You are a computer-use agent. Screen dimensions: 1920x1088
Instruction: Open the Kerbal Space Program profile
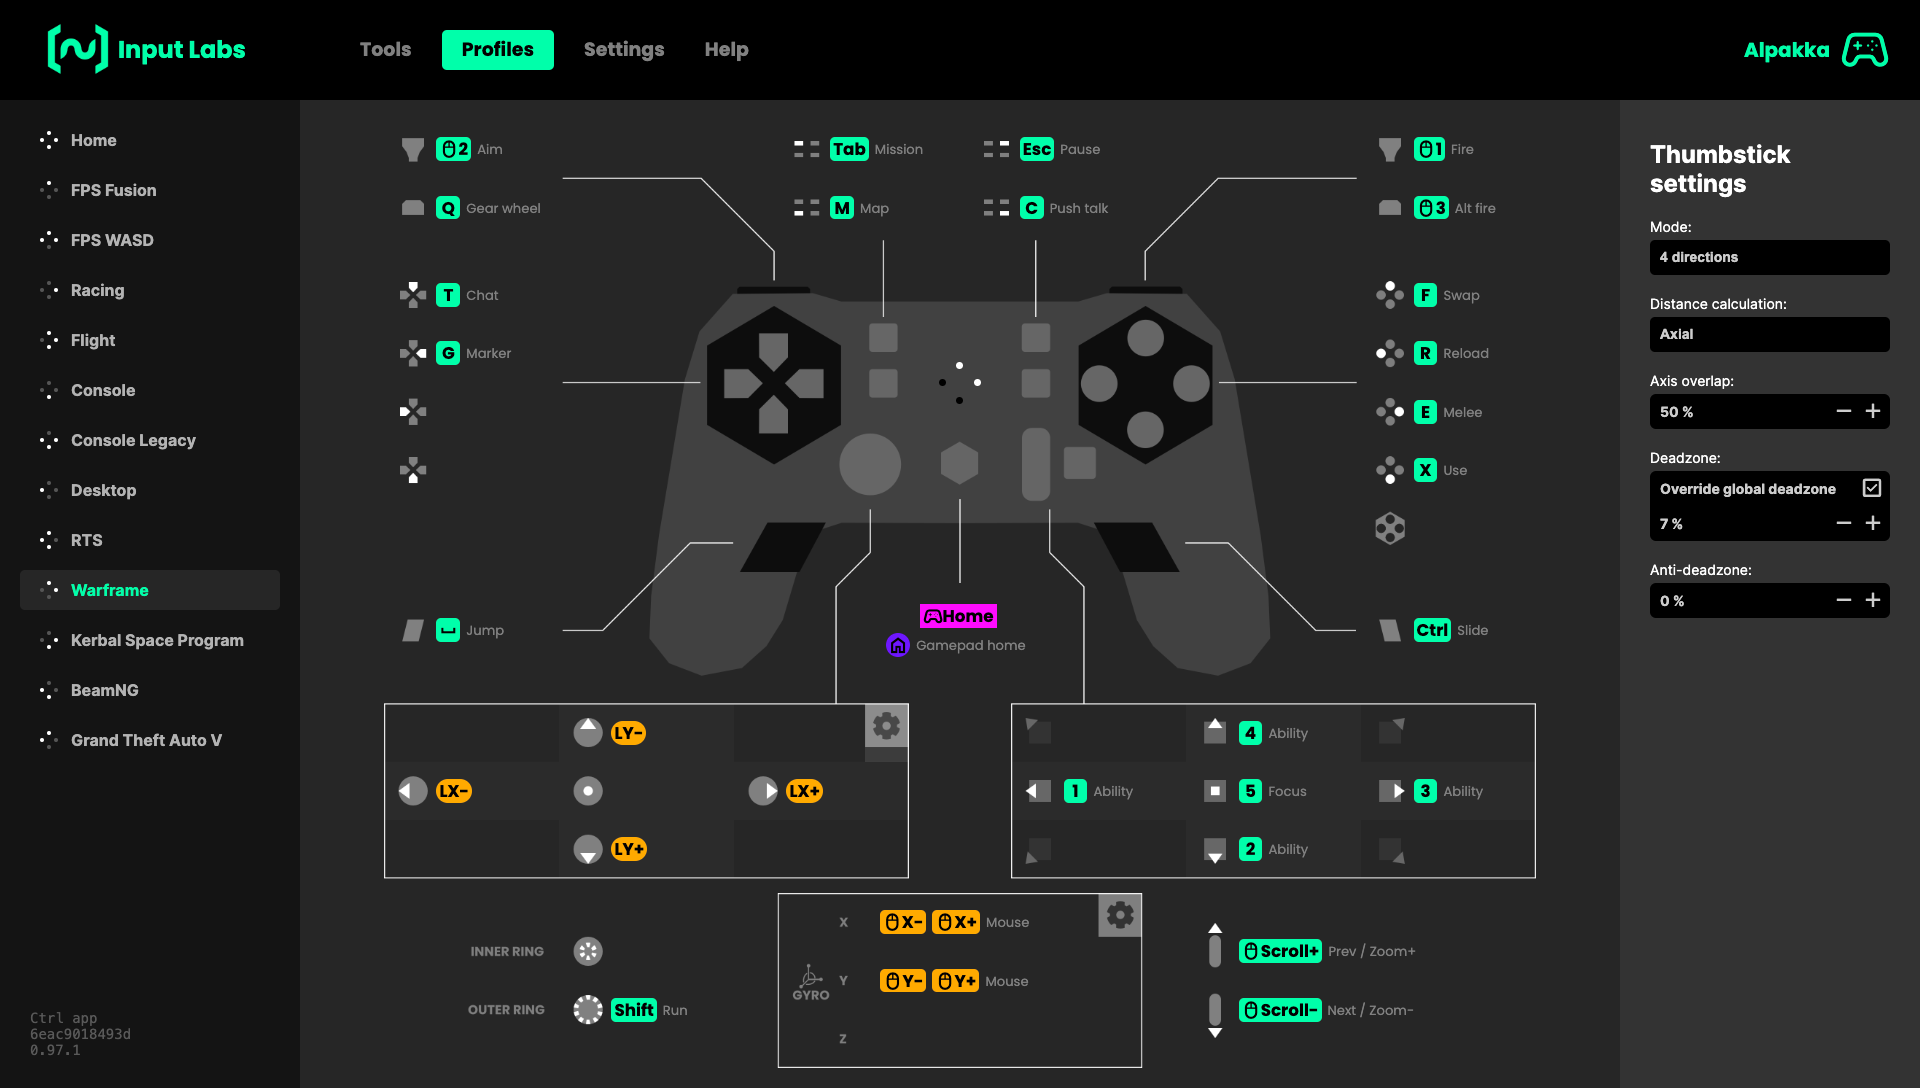point(157,640)
